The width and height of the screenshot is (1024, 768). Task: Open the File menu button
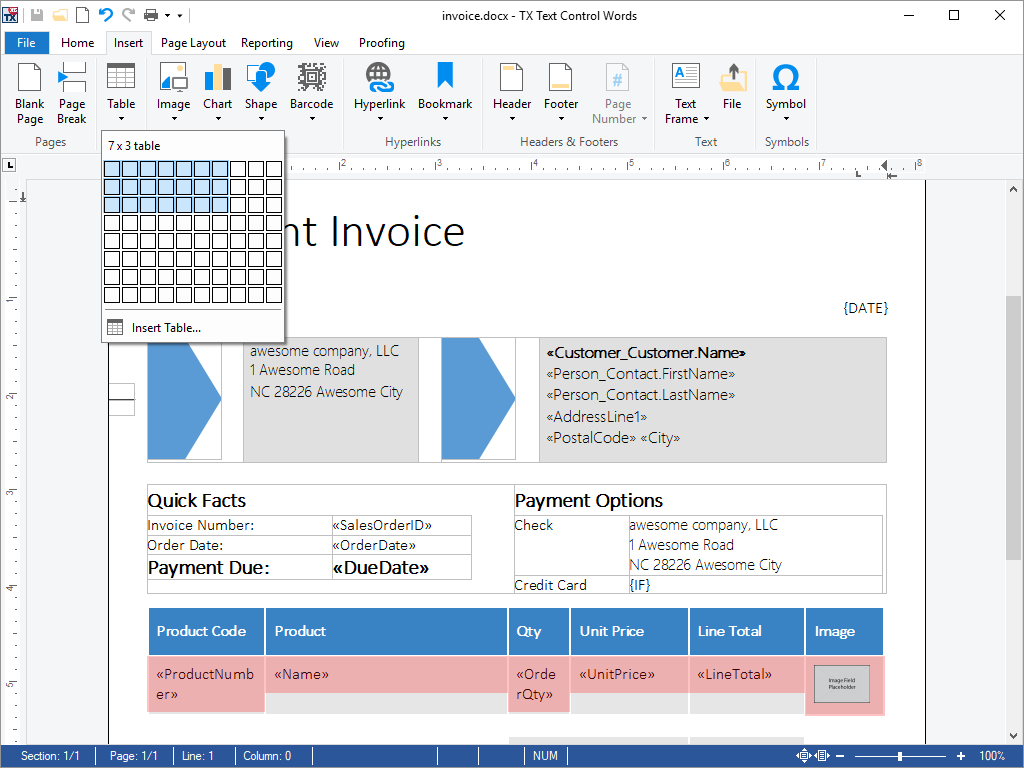pos(26,43)
